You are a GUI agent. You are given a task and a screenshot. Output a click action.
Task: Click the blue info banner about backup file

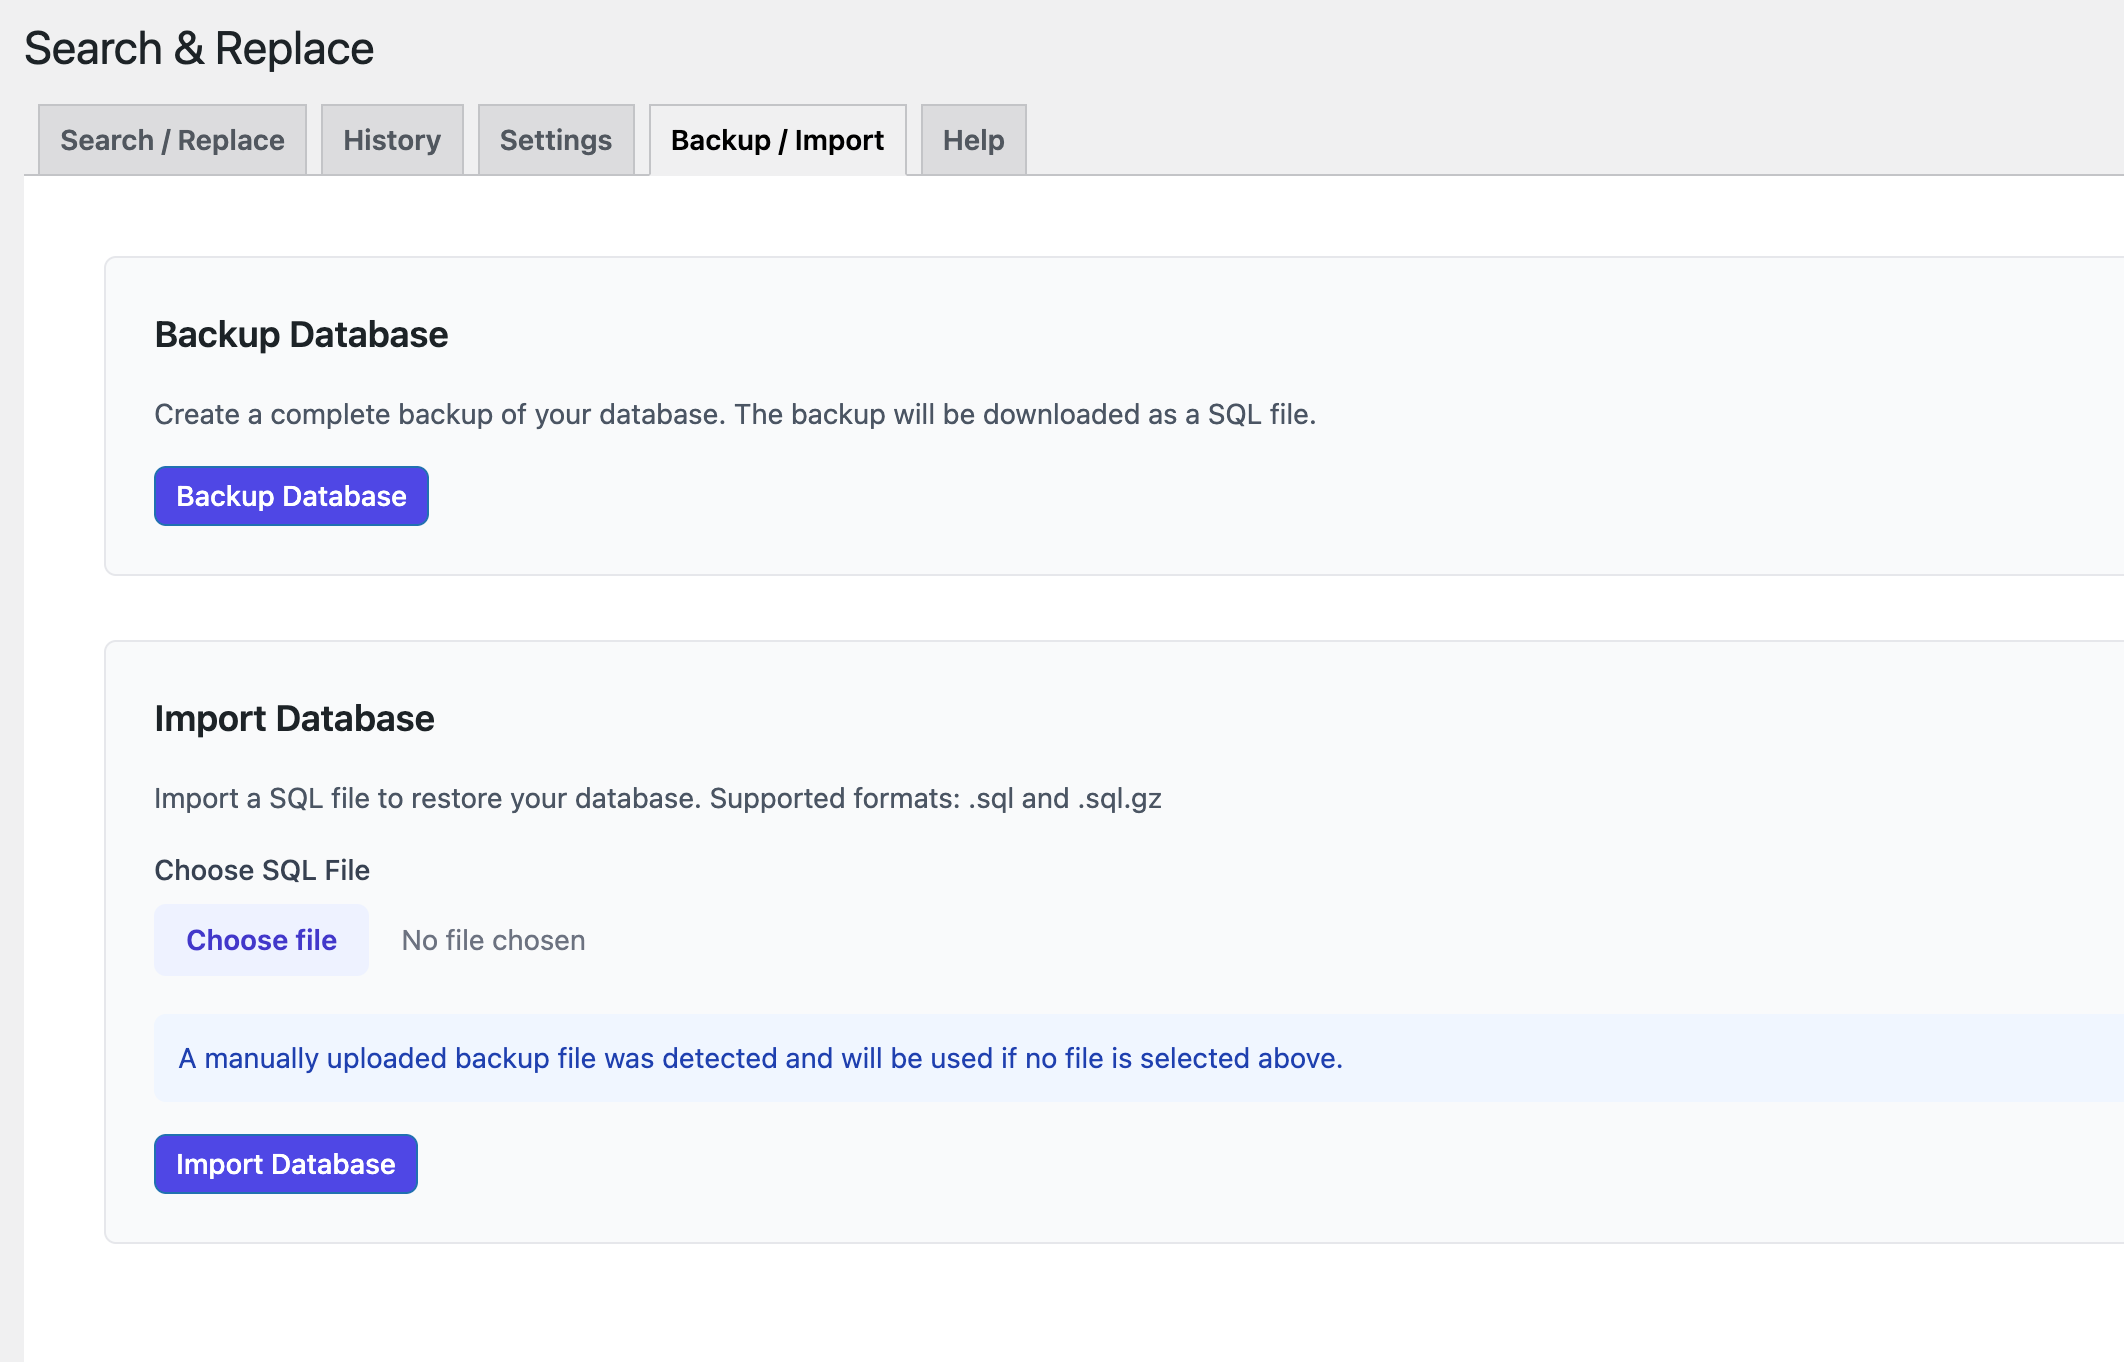click(1100, 1057)
